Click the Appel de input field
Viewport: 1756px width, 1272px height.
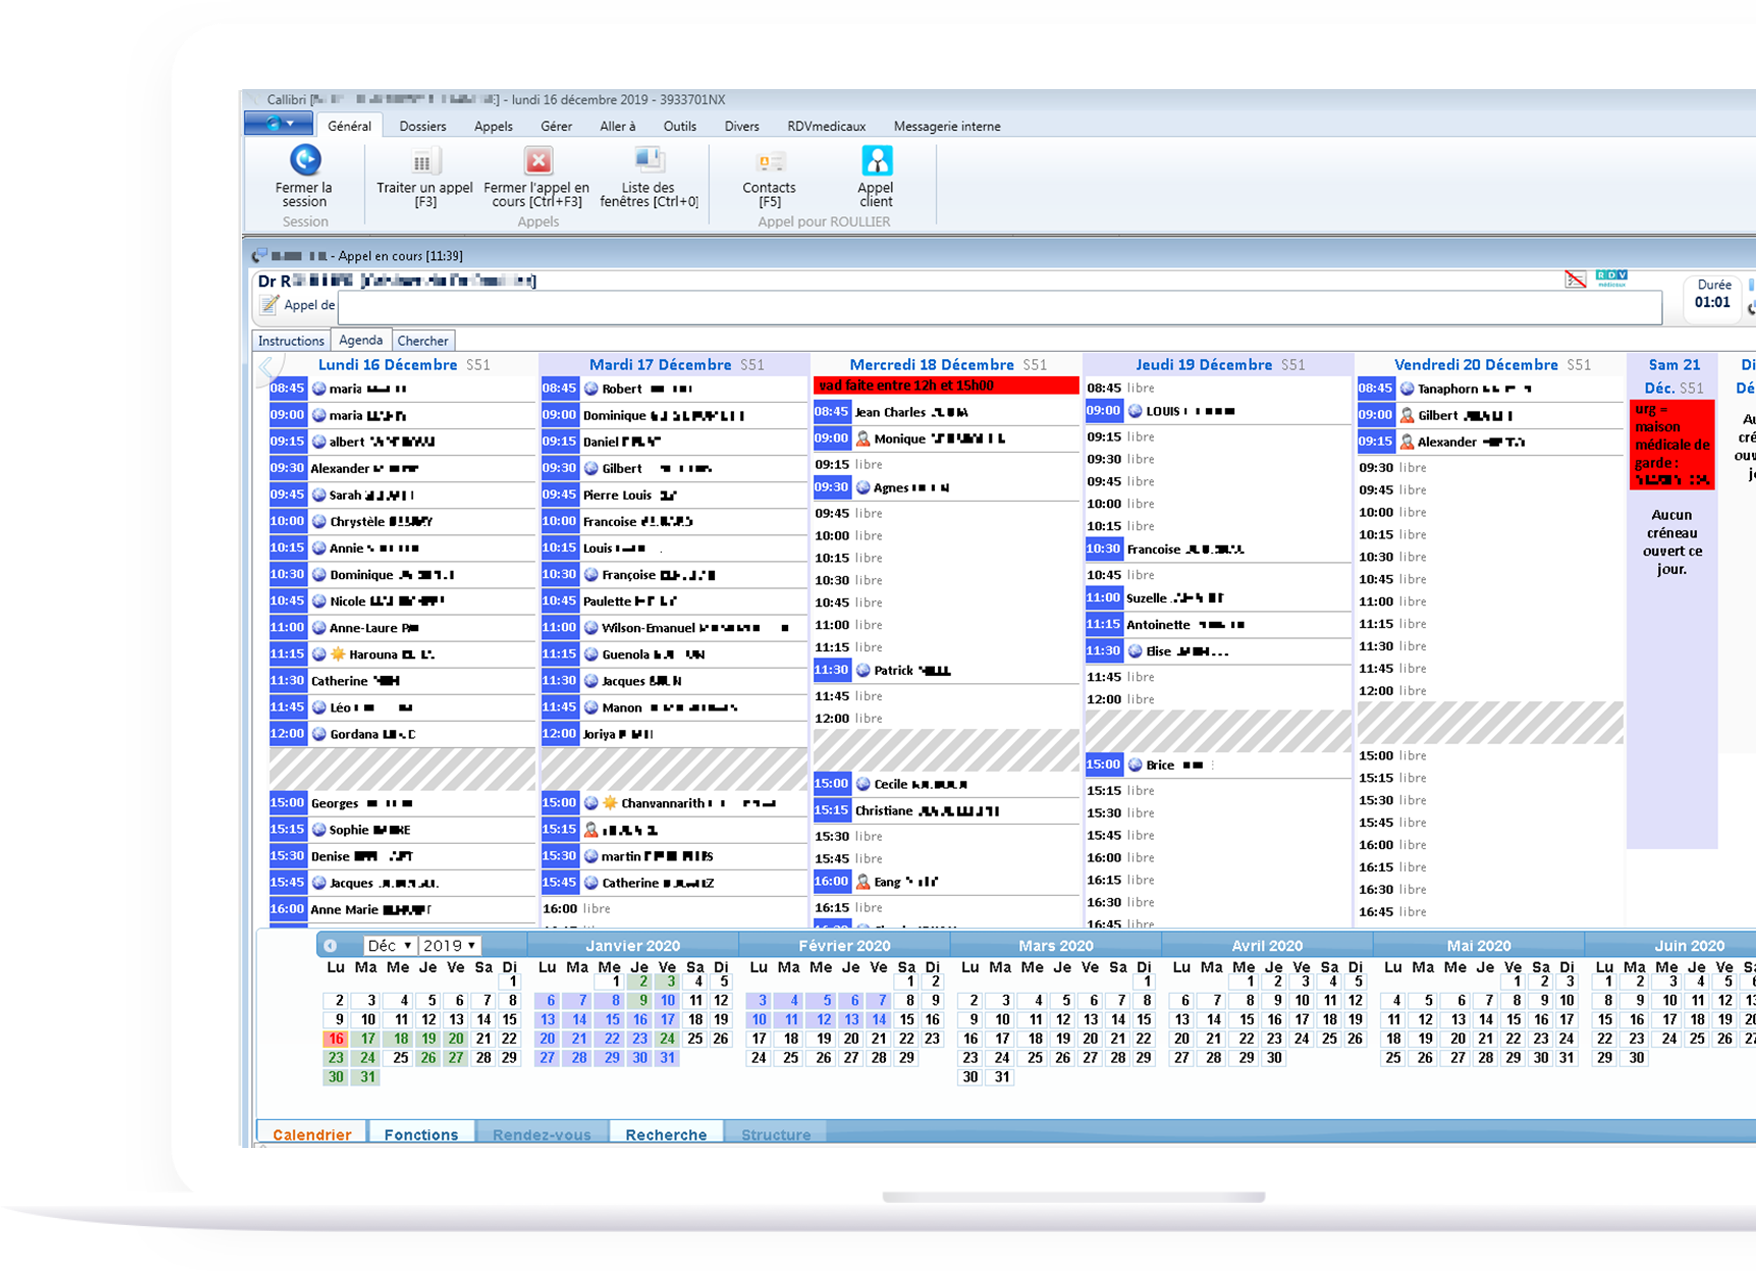[x=1000, y=306]
